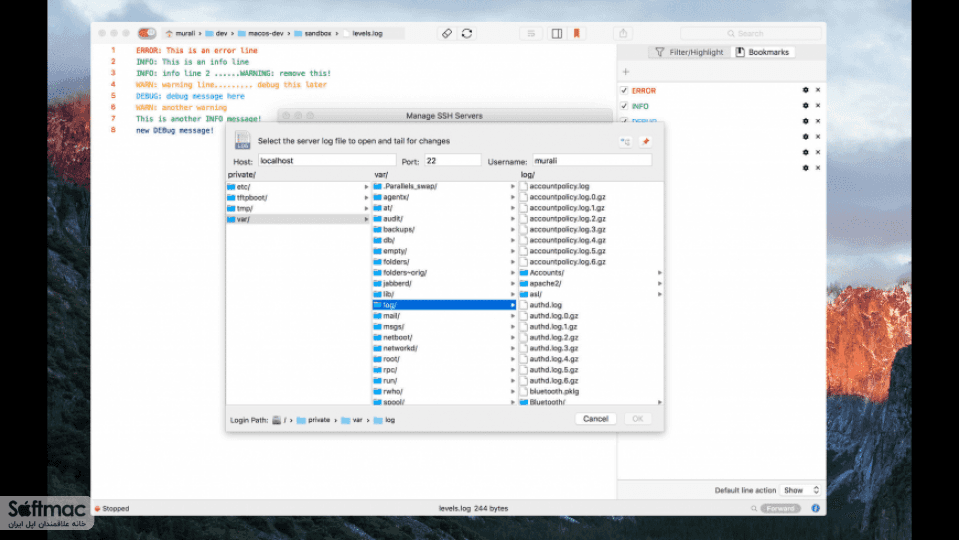Toggle the tail on/off switch in toolbar

tap(147, 33)
